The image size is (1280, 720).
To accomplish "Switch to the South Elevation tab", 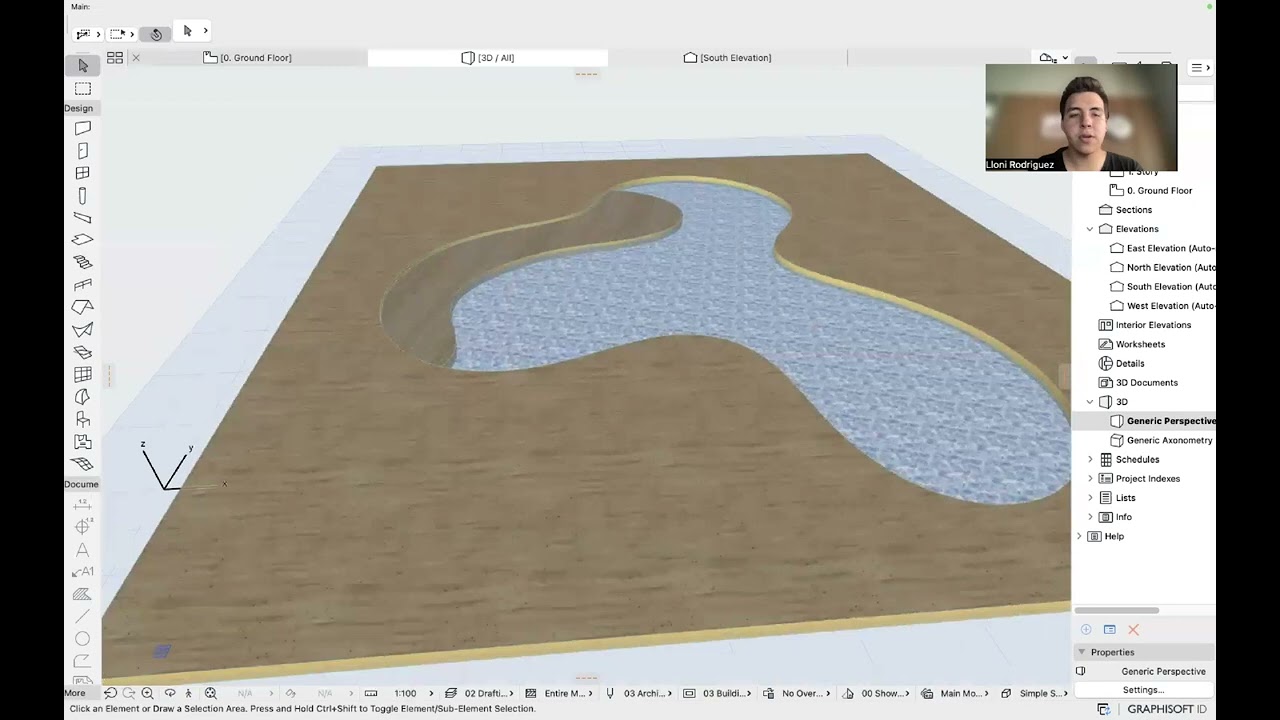I will click(x=727, y=58).
